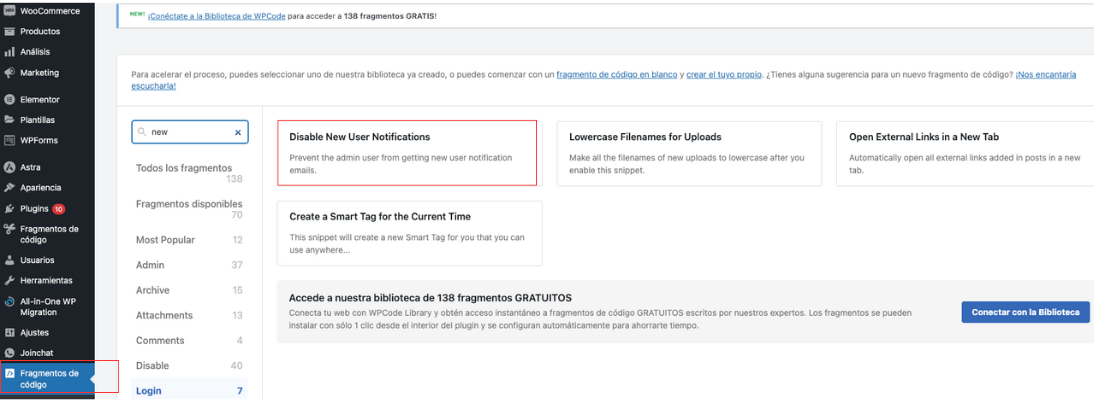Viewport: 1094px width, 400px height.
Task: Choose the Disable New User Notifications snippet
Action: [x=407, y=153]
